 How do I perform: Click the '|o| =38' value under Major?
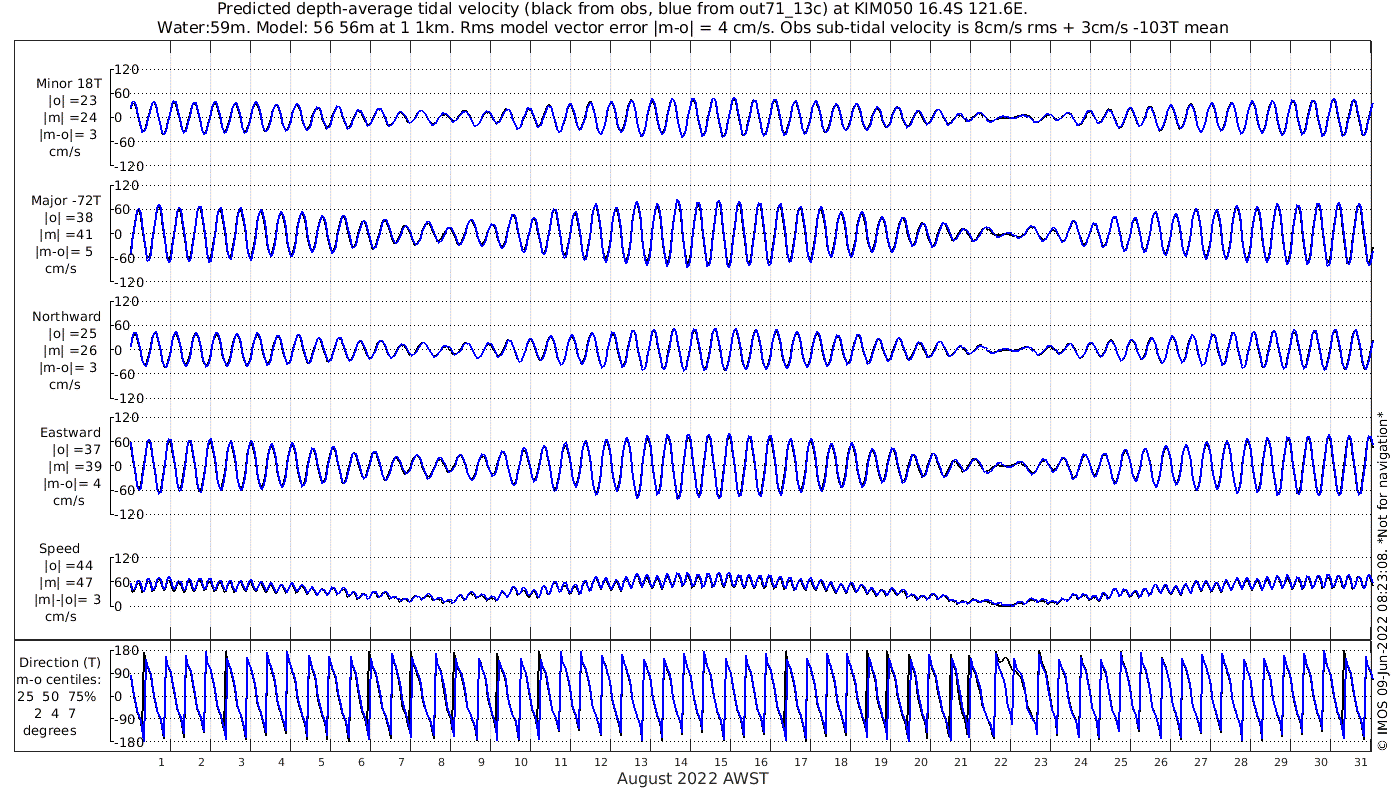coord(69,218)
